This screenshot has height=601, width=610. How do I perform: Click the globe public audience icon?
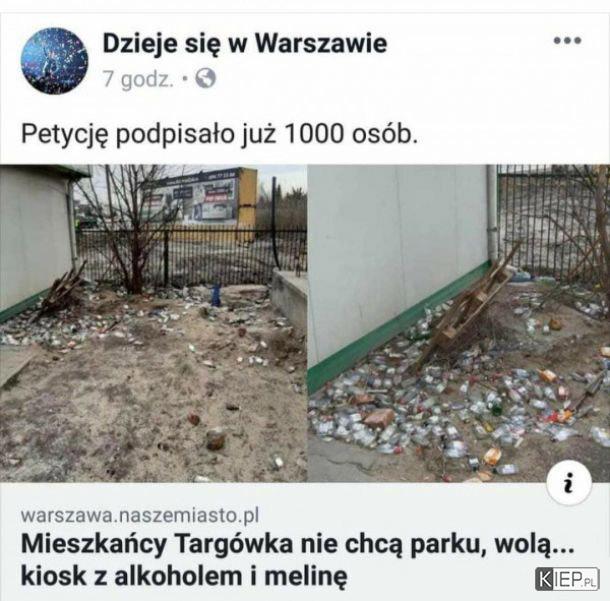(205, 78)
